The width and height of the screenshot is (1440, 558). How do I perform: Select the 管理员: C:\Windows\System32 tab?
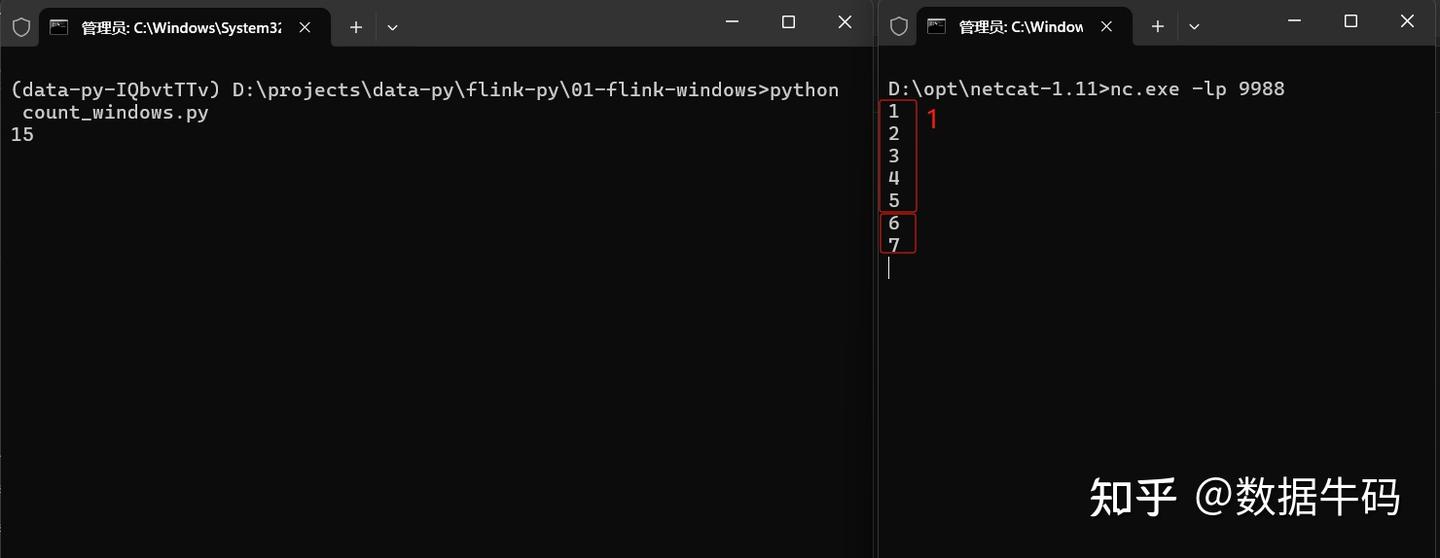(x=180, y=27)
